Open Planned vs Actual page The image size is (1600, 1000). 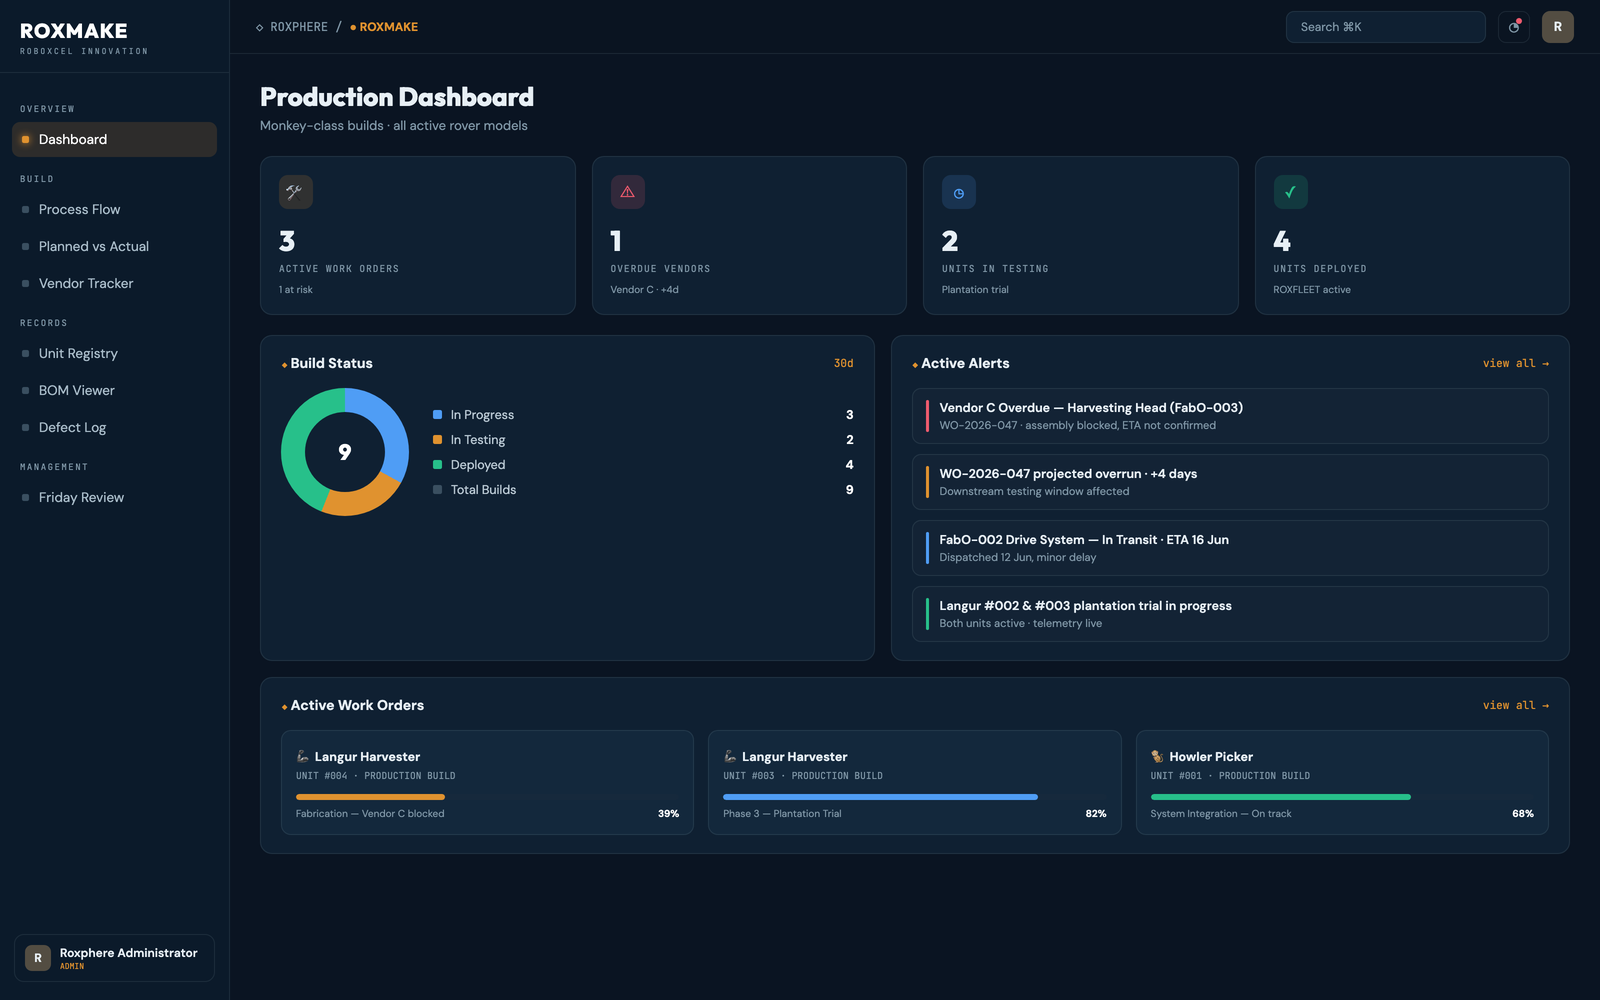point(114,246)
